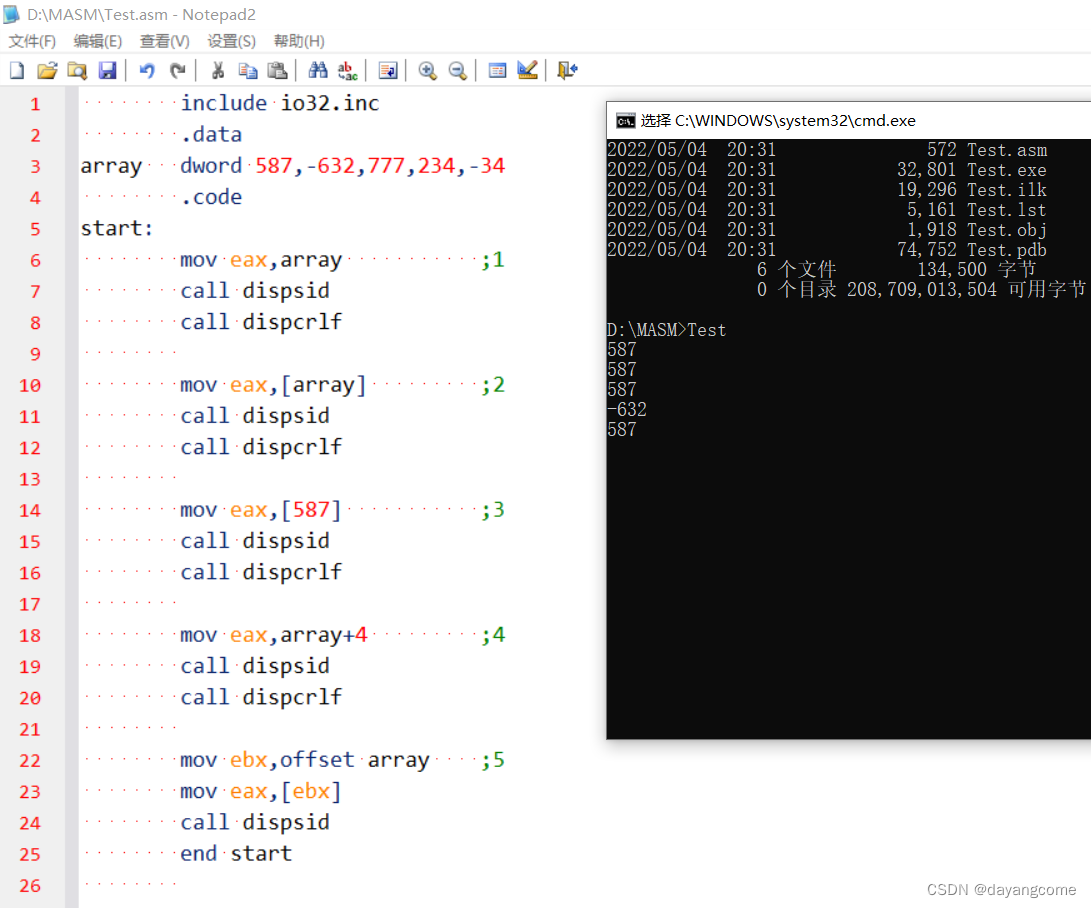
Task: Click the cmd.exe window title bar
Action: tap(848, 121)
